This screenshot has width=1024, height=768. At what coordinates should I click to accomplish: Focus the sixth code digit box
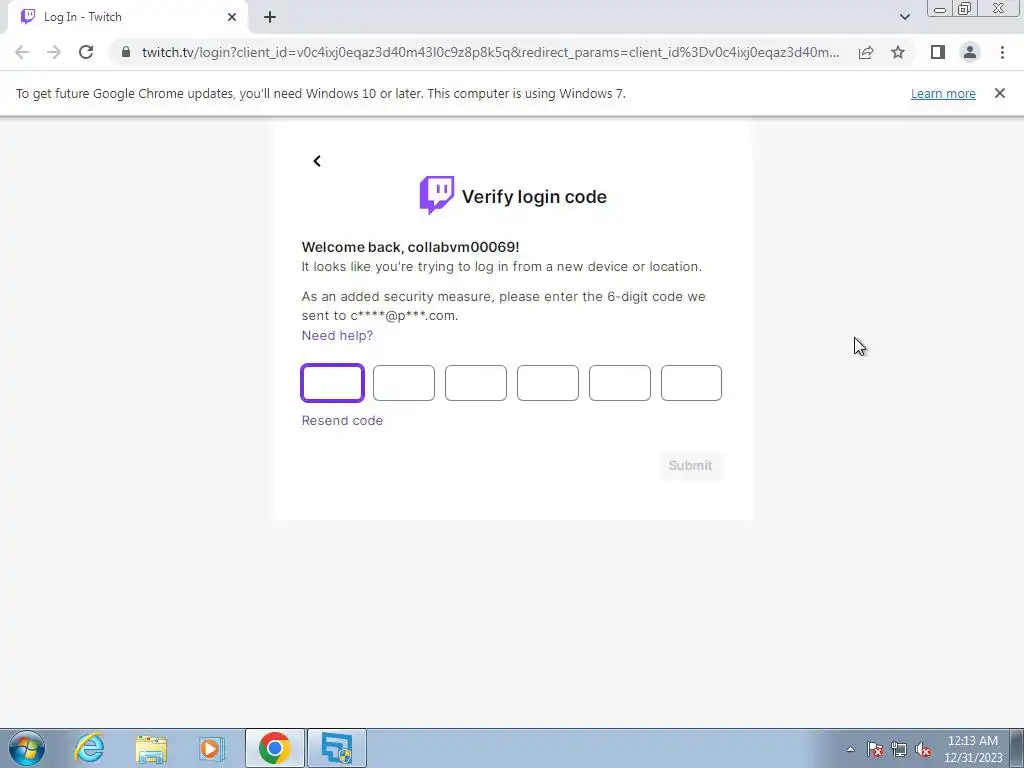[691, 383]
